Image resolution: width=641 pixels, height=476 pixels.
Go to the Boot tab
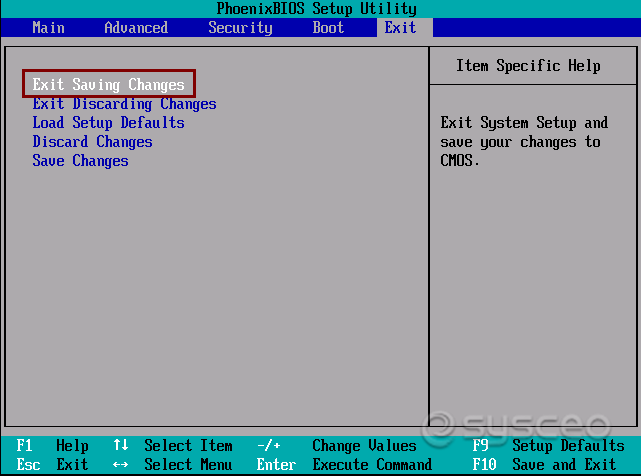click(328, 28)
